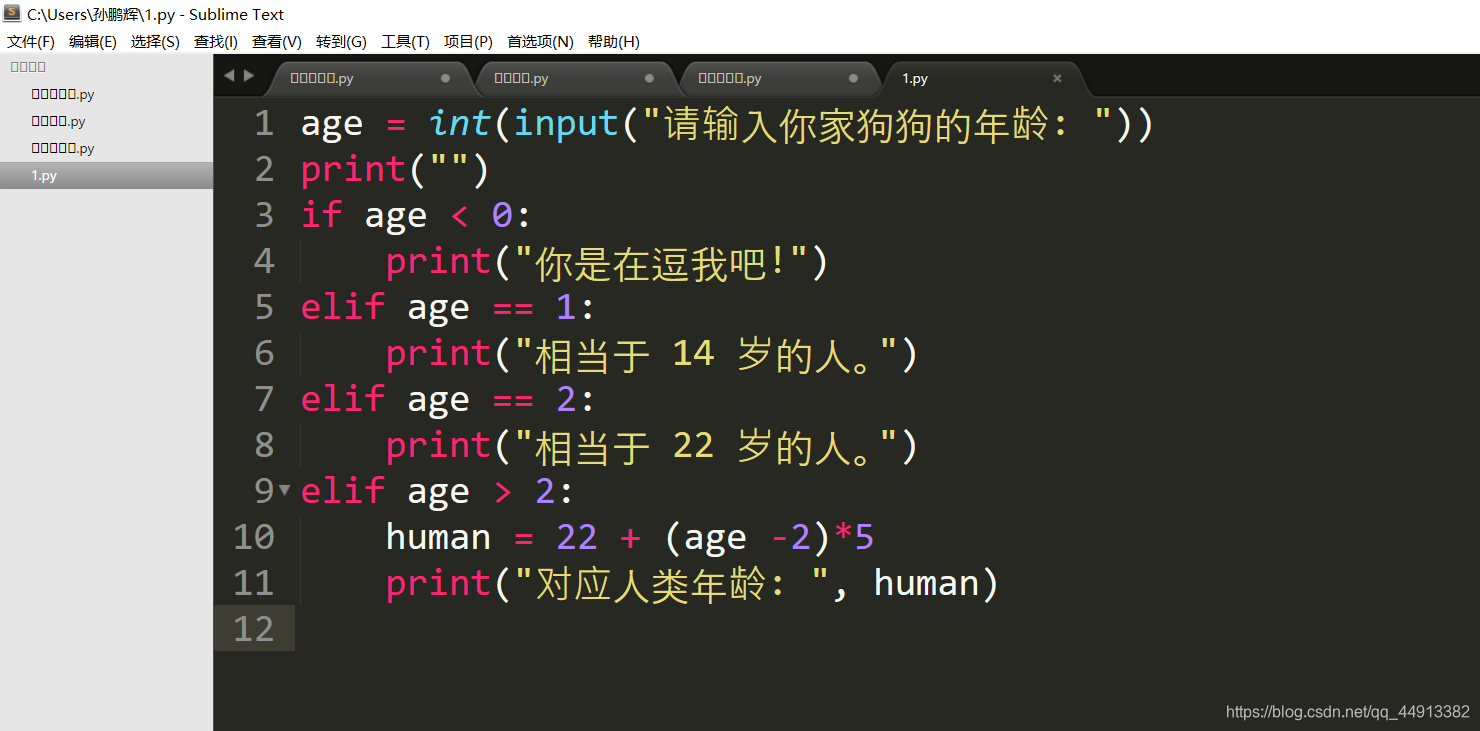Click the human variable on line 10
Screen dimensions: 1480x731
point(438,537)
